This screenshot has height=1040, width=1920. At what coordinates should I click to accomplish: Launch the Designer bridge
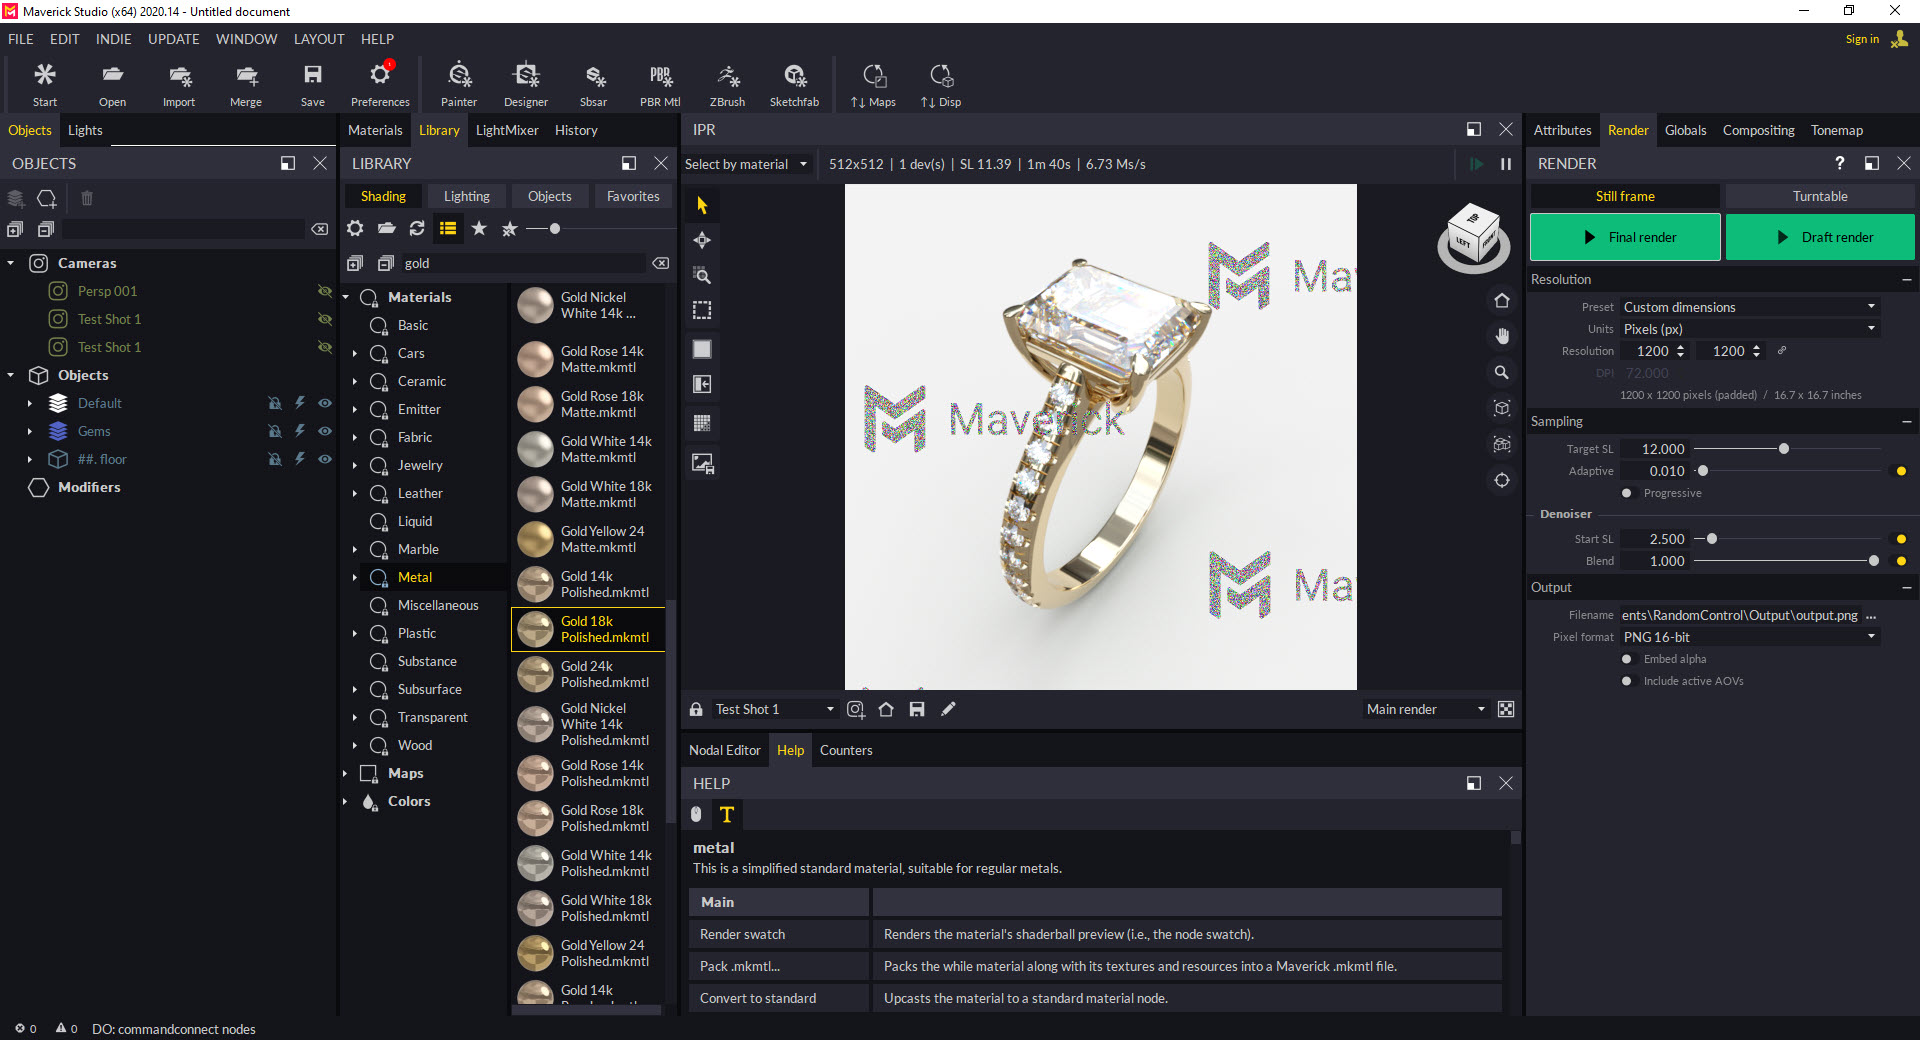(x=526, y=84)
